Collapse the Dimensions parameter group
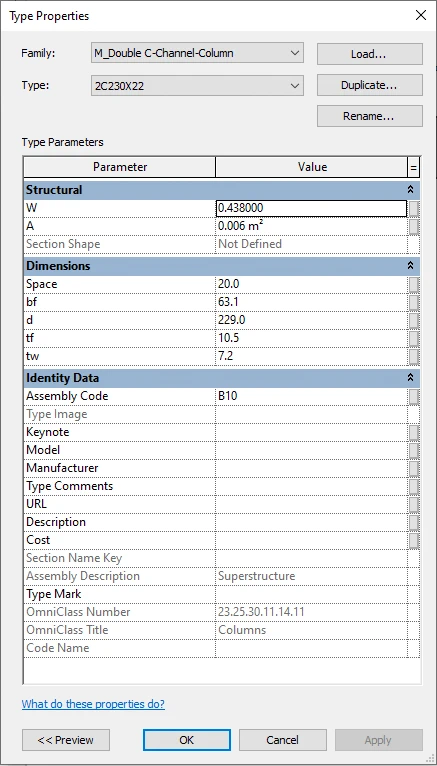Image resolution: width=437 pixels, height=766 pixels. 411,266
